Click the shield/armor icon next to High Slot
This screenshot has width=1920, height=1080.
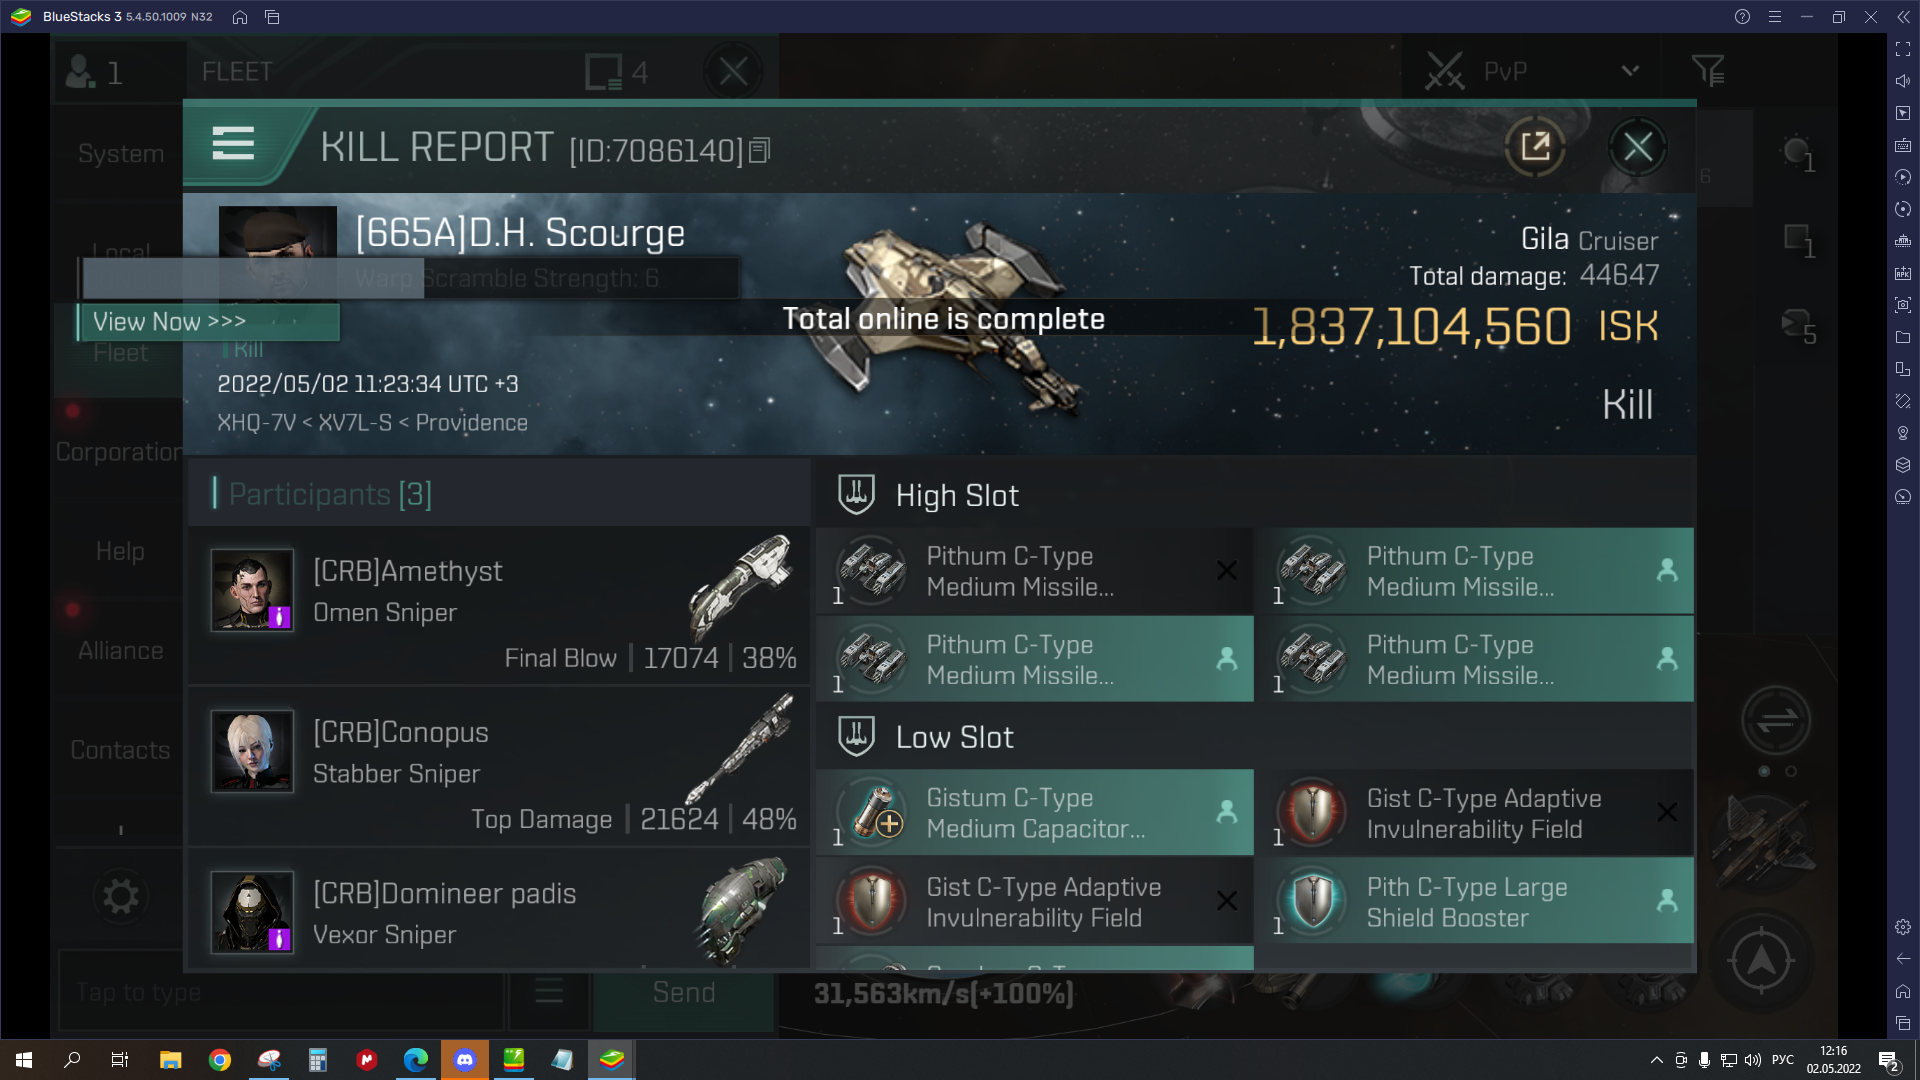(855, 495)
